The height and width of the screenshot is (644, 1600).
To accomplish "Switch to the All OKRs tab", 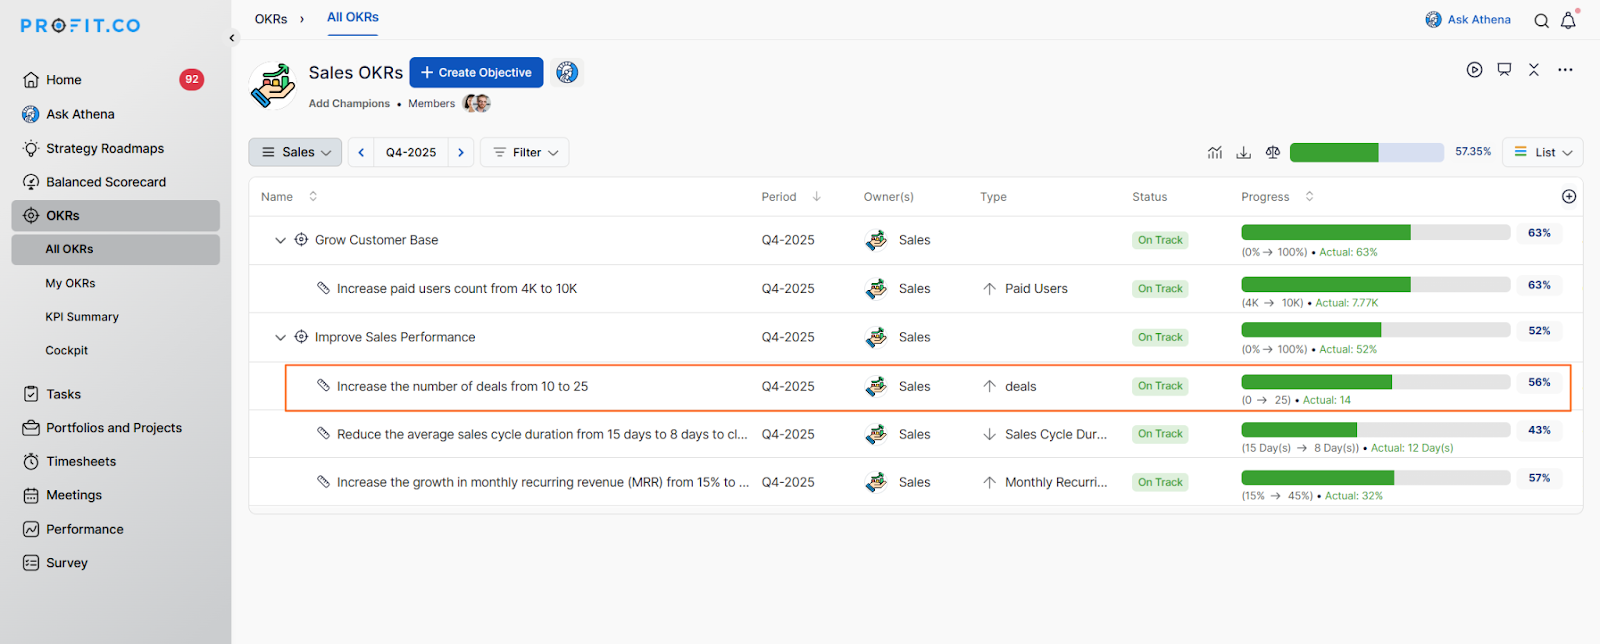I will (353, 17).
